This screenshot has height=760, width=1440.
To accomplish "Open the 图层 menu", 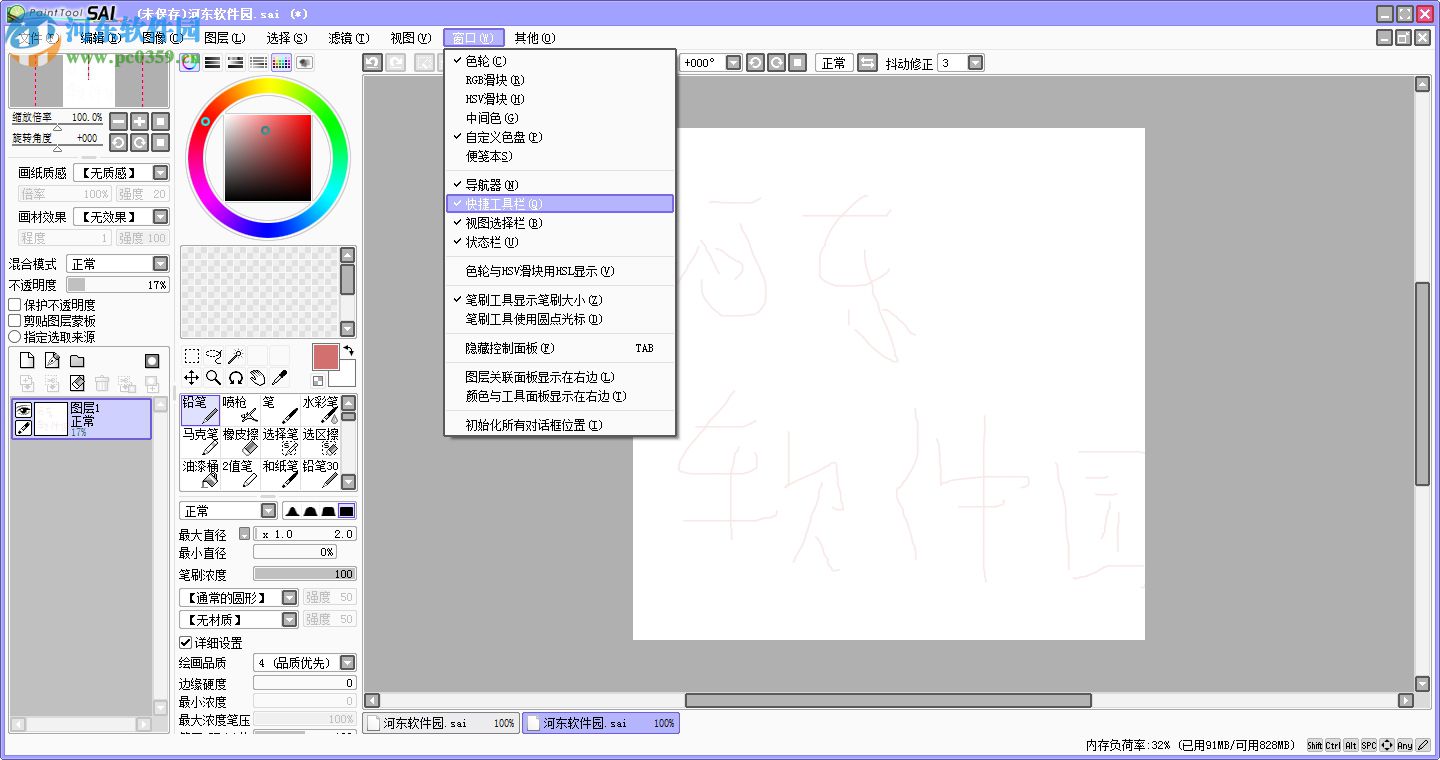I will click(224, 38).
